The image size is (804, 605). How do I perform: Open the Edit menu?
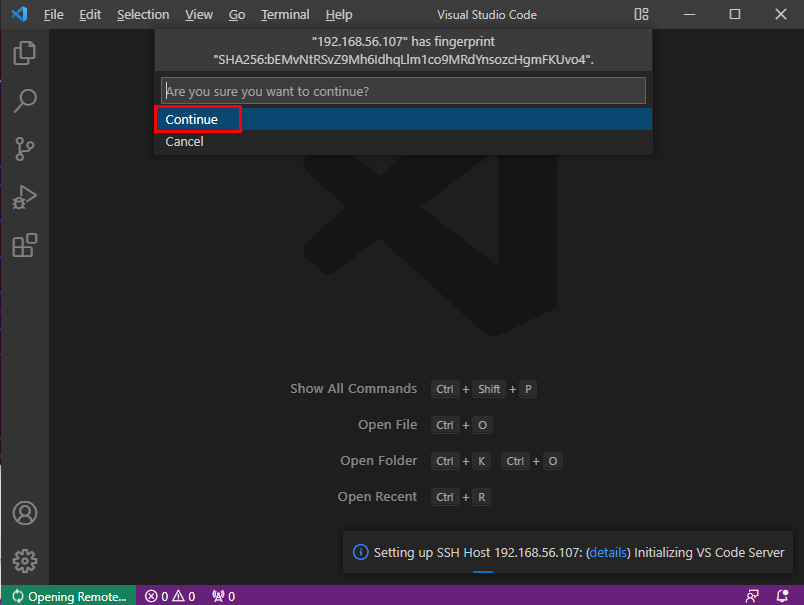pos(90,15)
